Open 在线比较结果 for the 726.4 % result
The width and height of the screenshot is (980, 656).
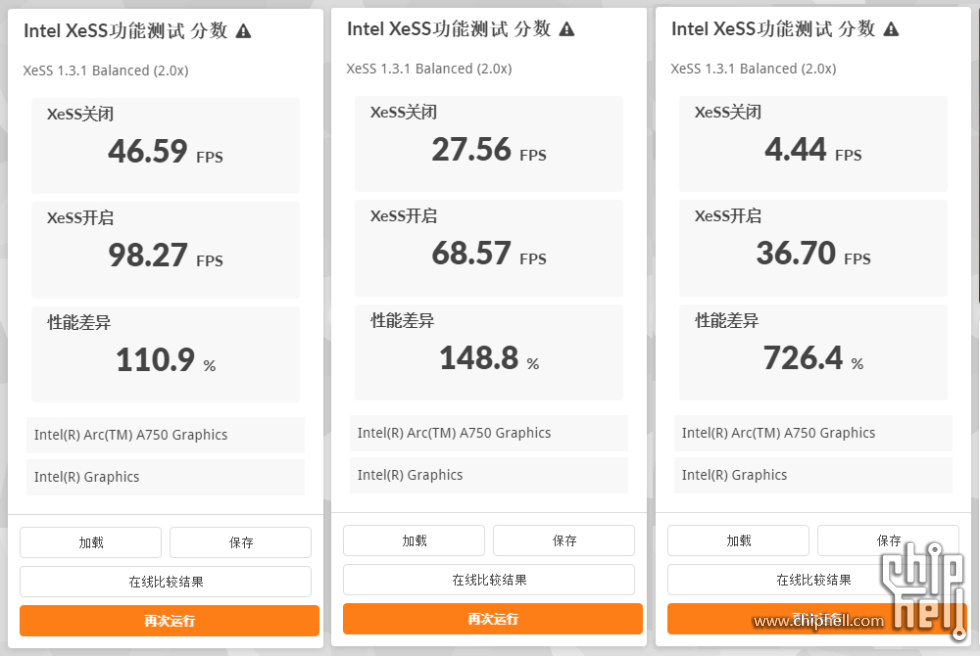tap(813, 580)
